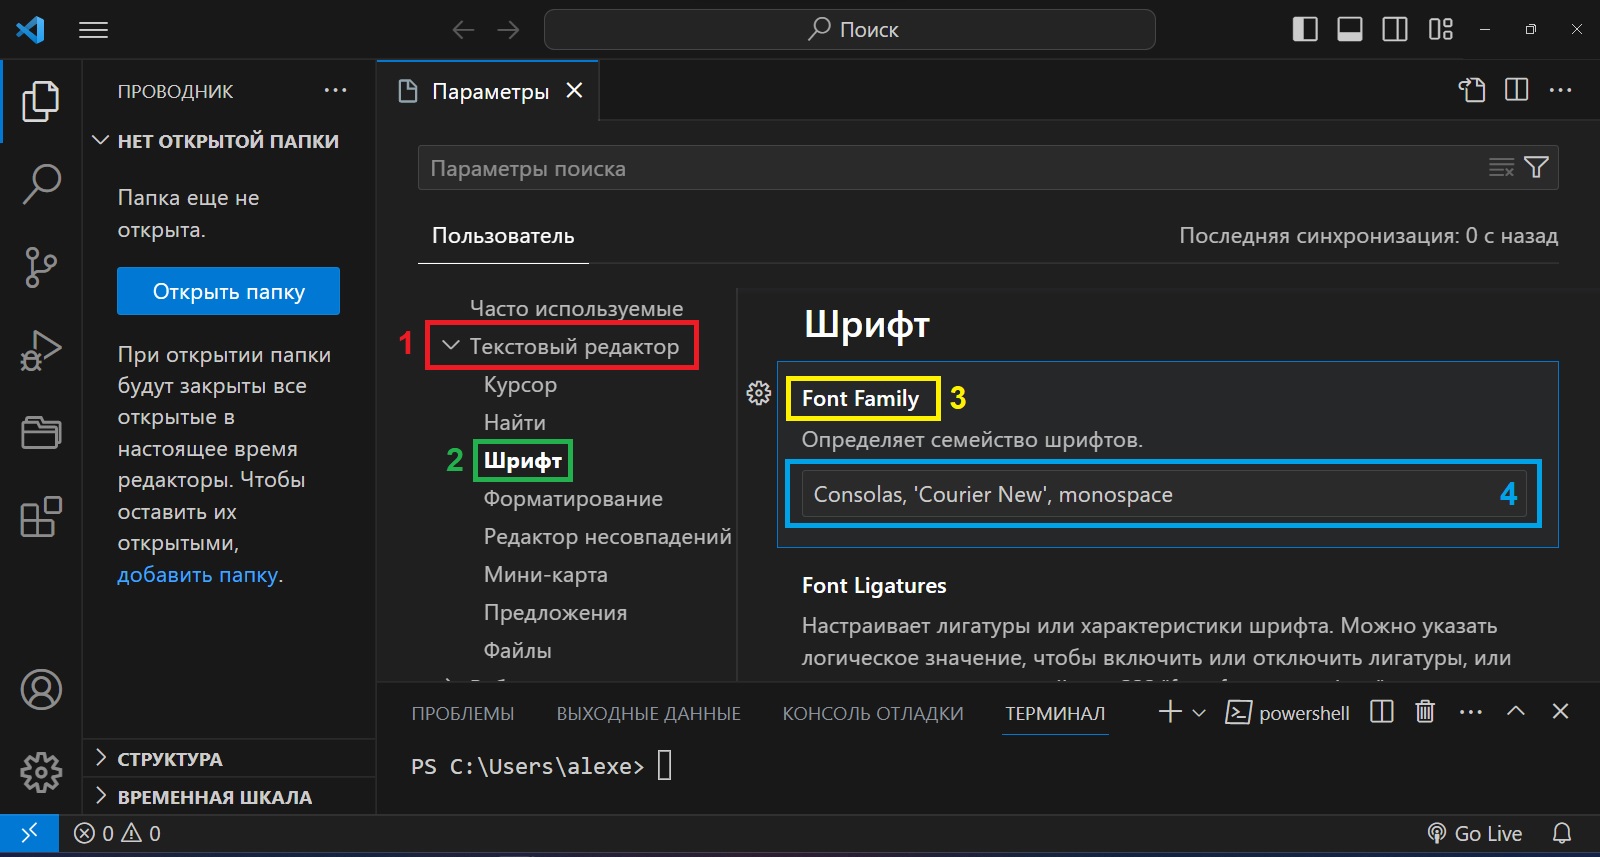This screenshot has height=857, width=1600.
Task: Collapse the НЕТ ОТКРЫТОЙ ПАПКИ section
Action: [228, 141]
